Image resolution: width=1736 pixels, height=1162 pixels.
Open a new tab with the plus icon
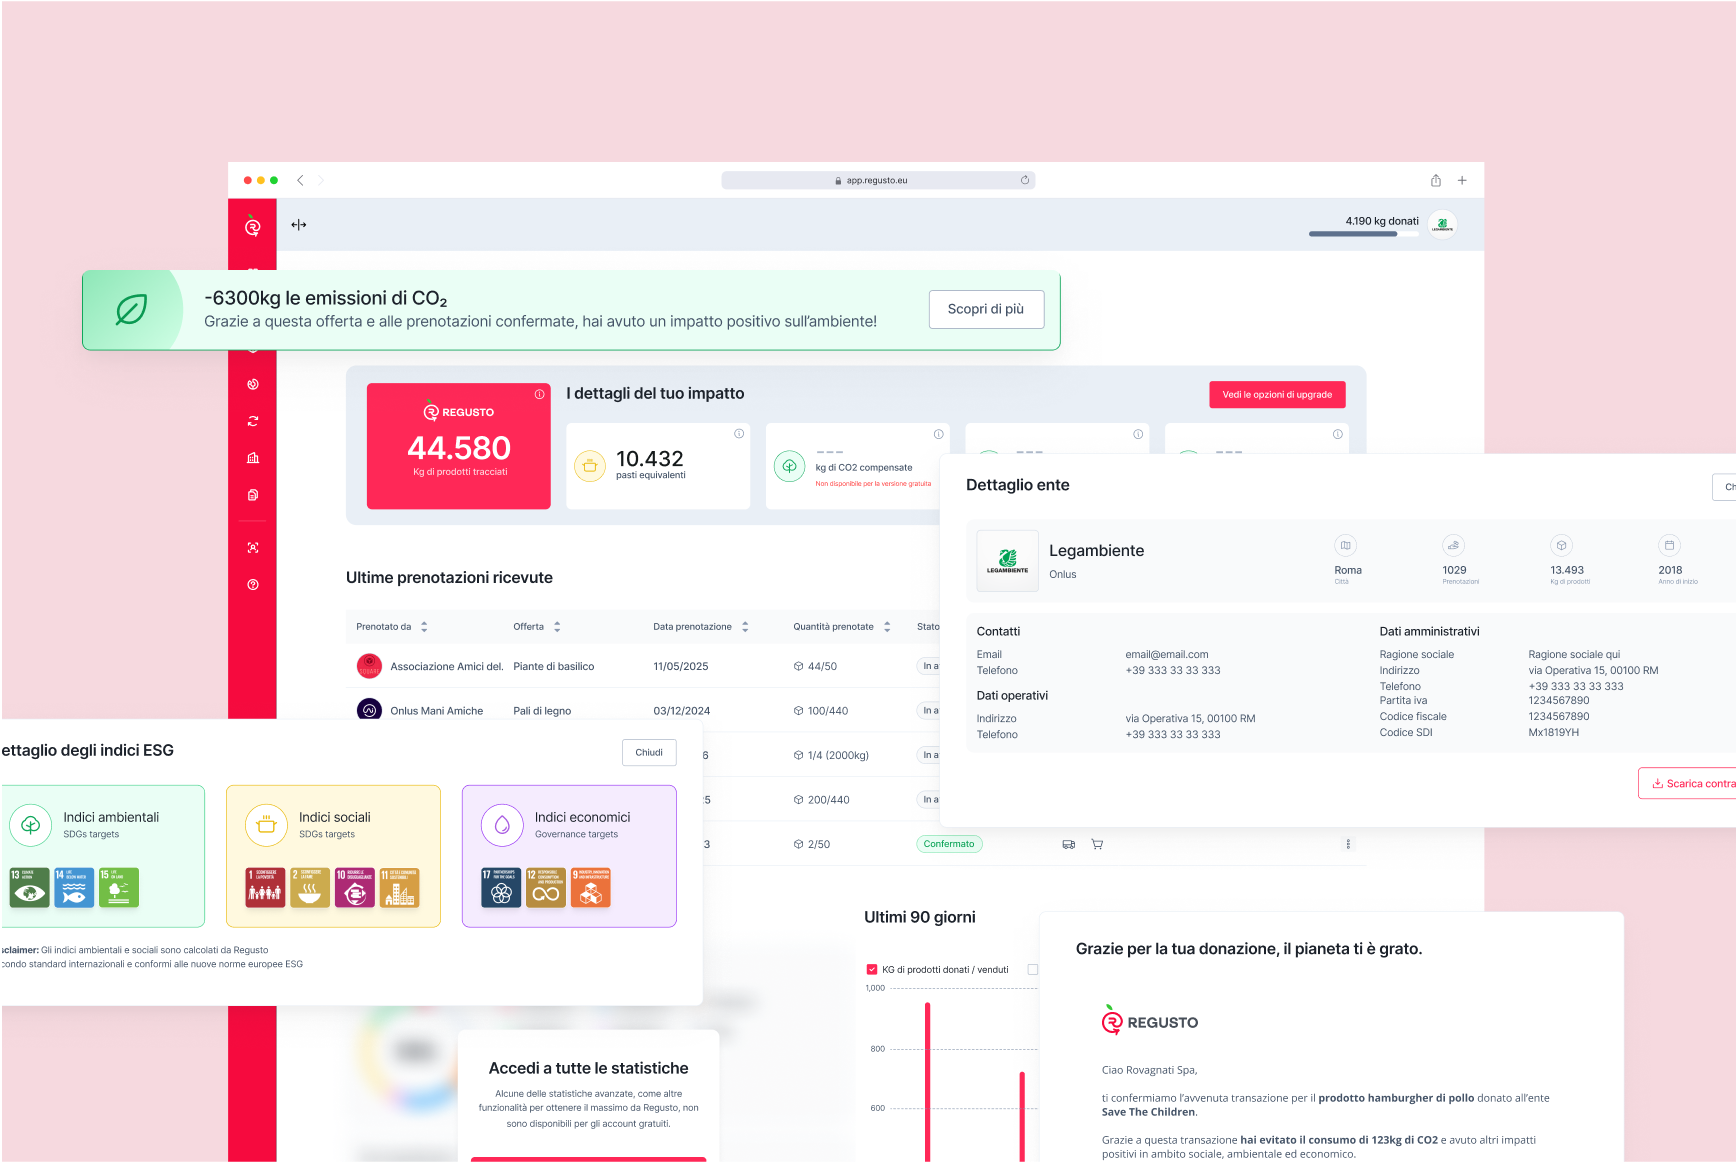coord(1462,180)
